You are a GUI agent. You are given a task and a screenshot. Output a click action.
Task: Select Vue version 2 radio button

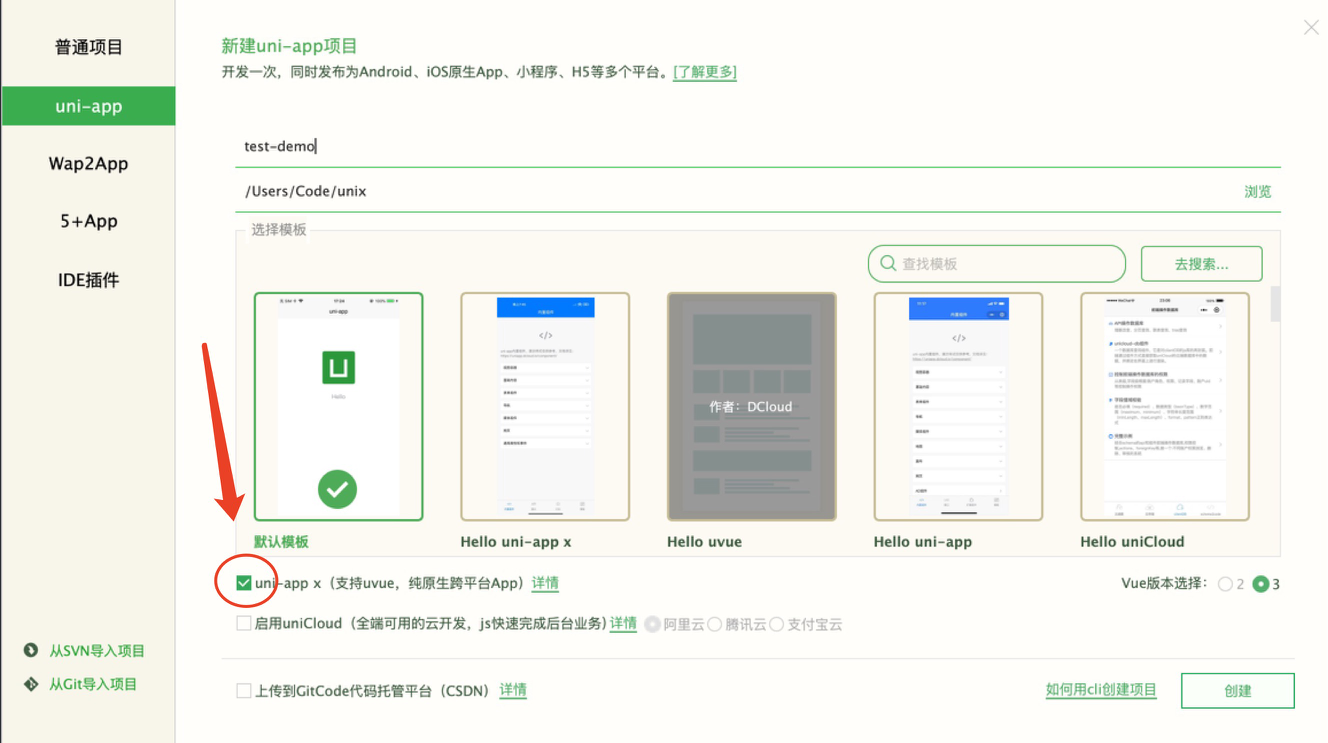coord(1225,584)
